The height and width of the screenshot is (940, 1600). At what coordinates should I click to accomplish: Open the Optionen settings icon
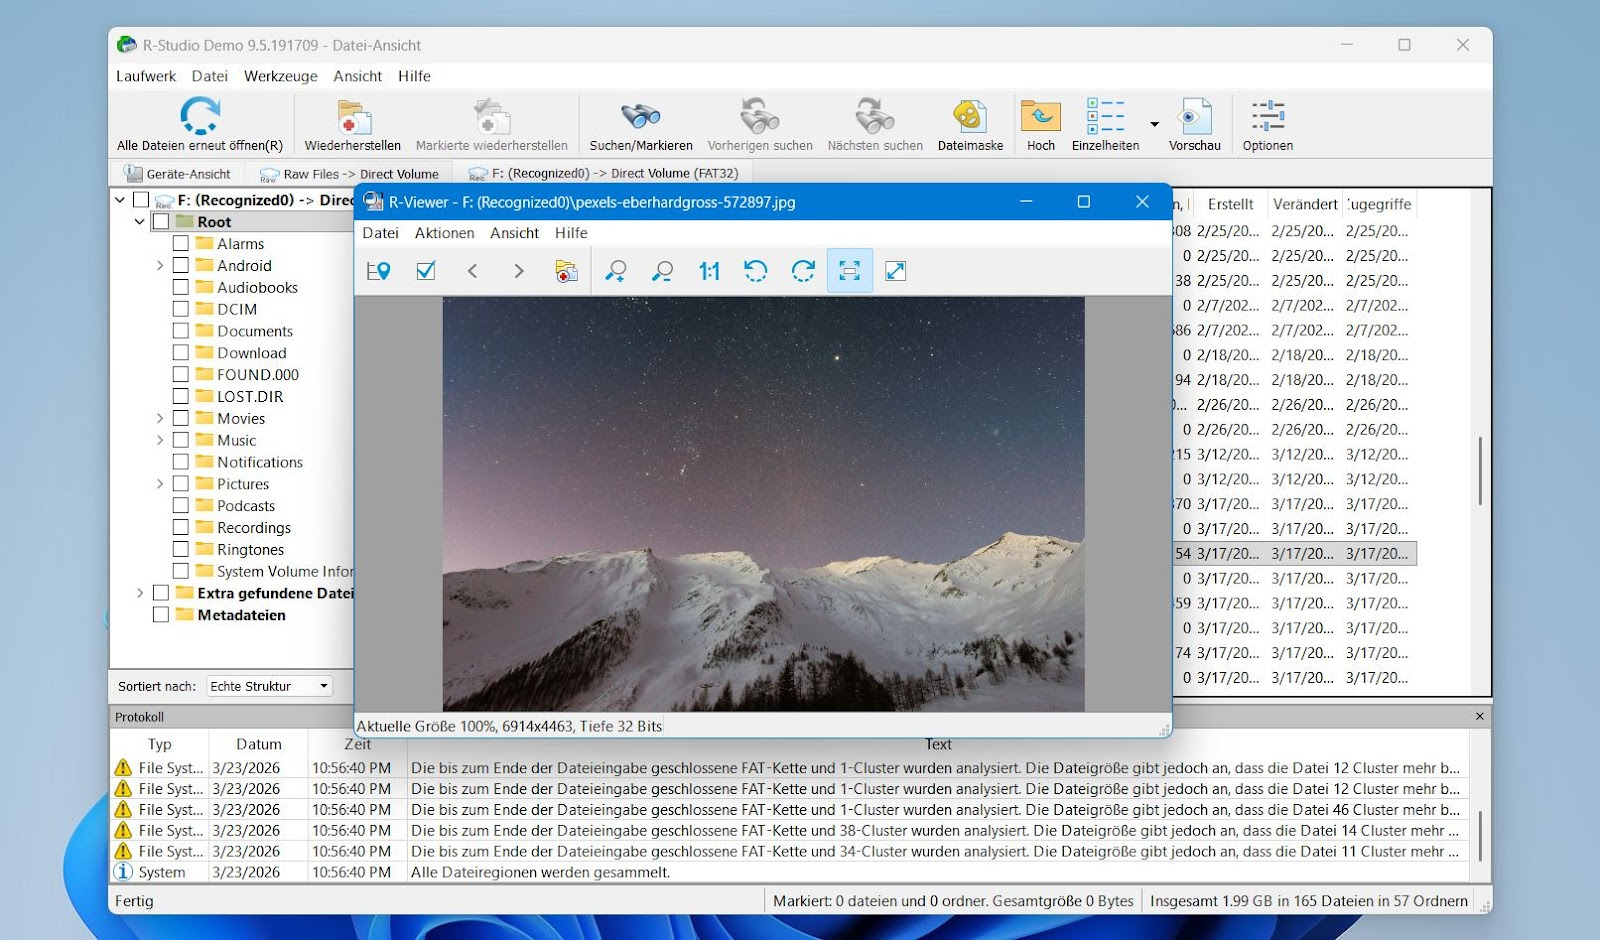[x=1267, y=118]
